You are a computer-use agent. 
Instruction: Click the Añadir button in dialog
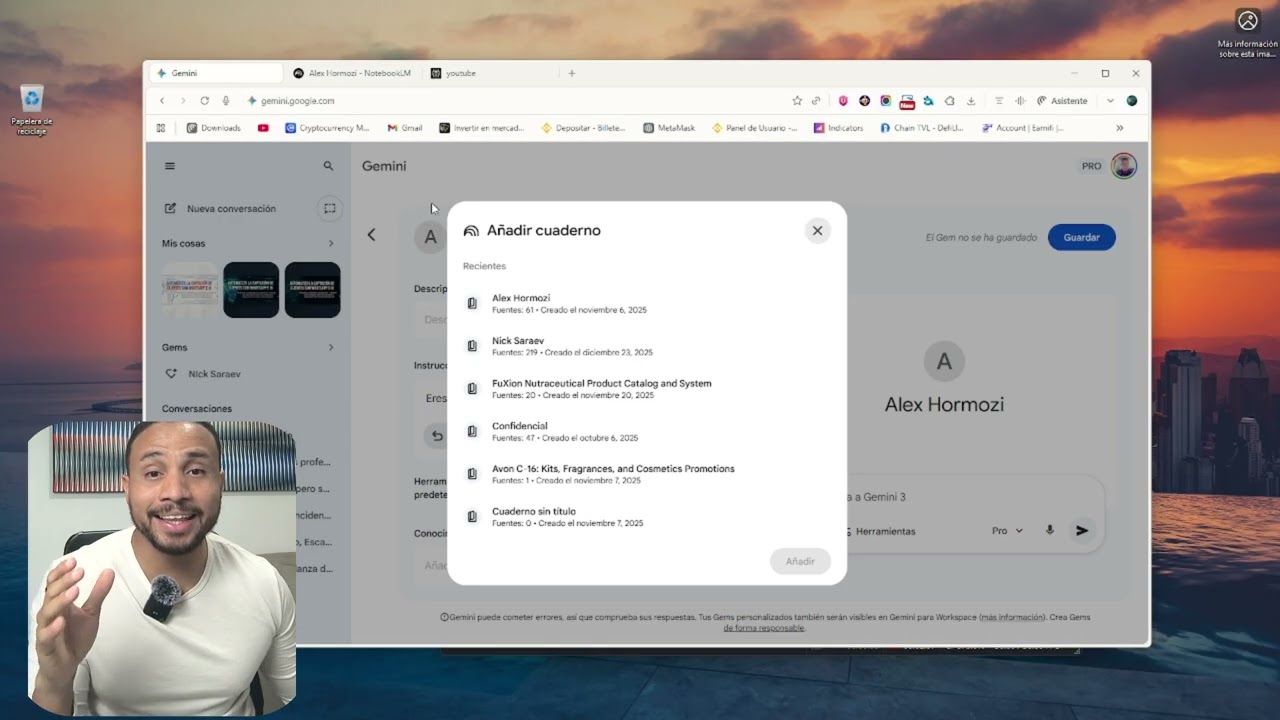800,561
